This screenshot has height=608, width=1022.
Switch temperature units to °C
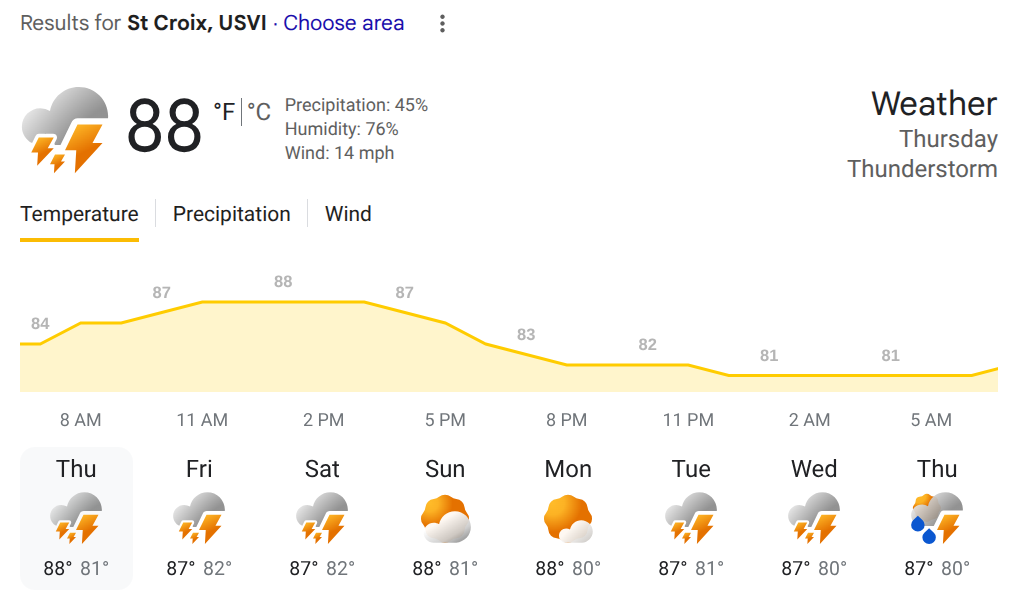[259, 112]
